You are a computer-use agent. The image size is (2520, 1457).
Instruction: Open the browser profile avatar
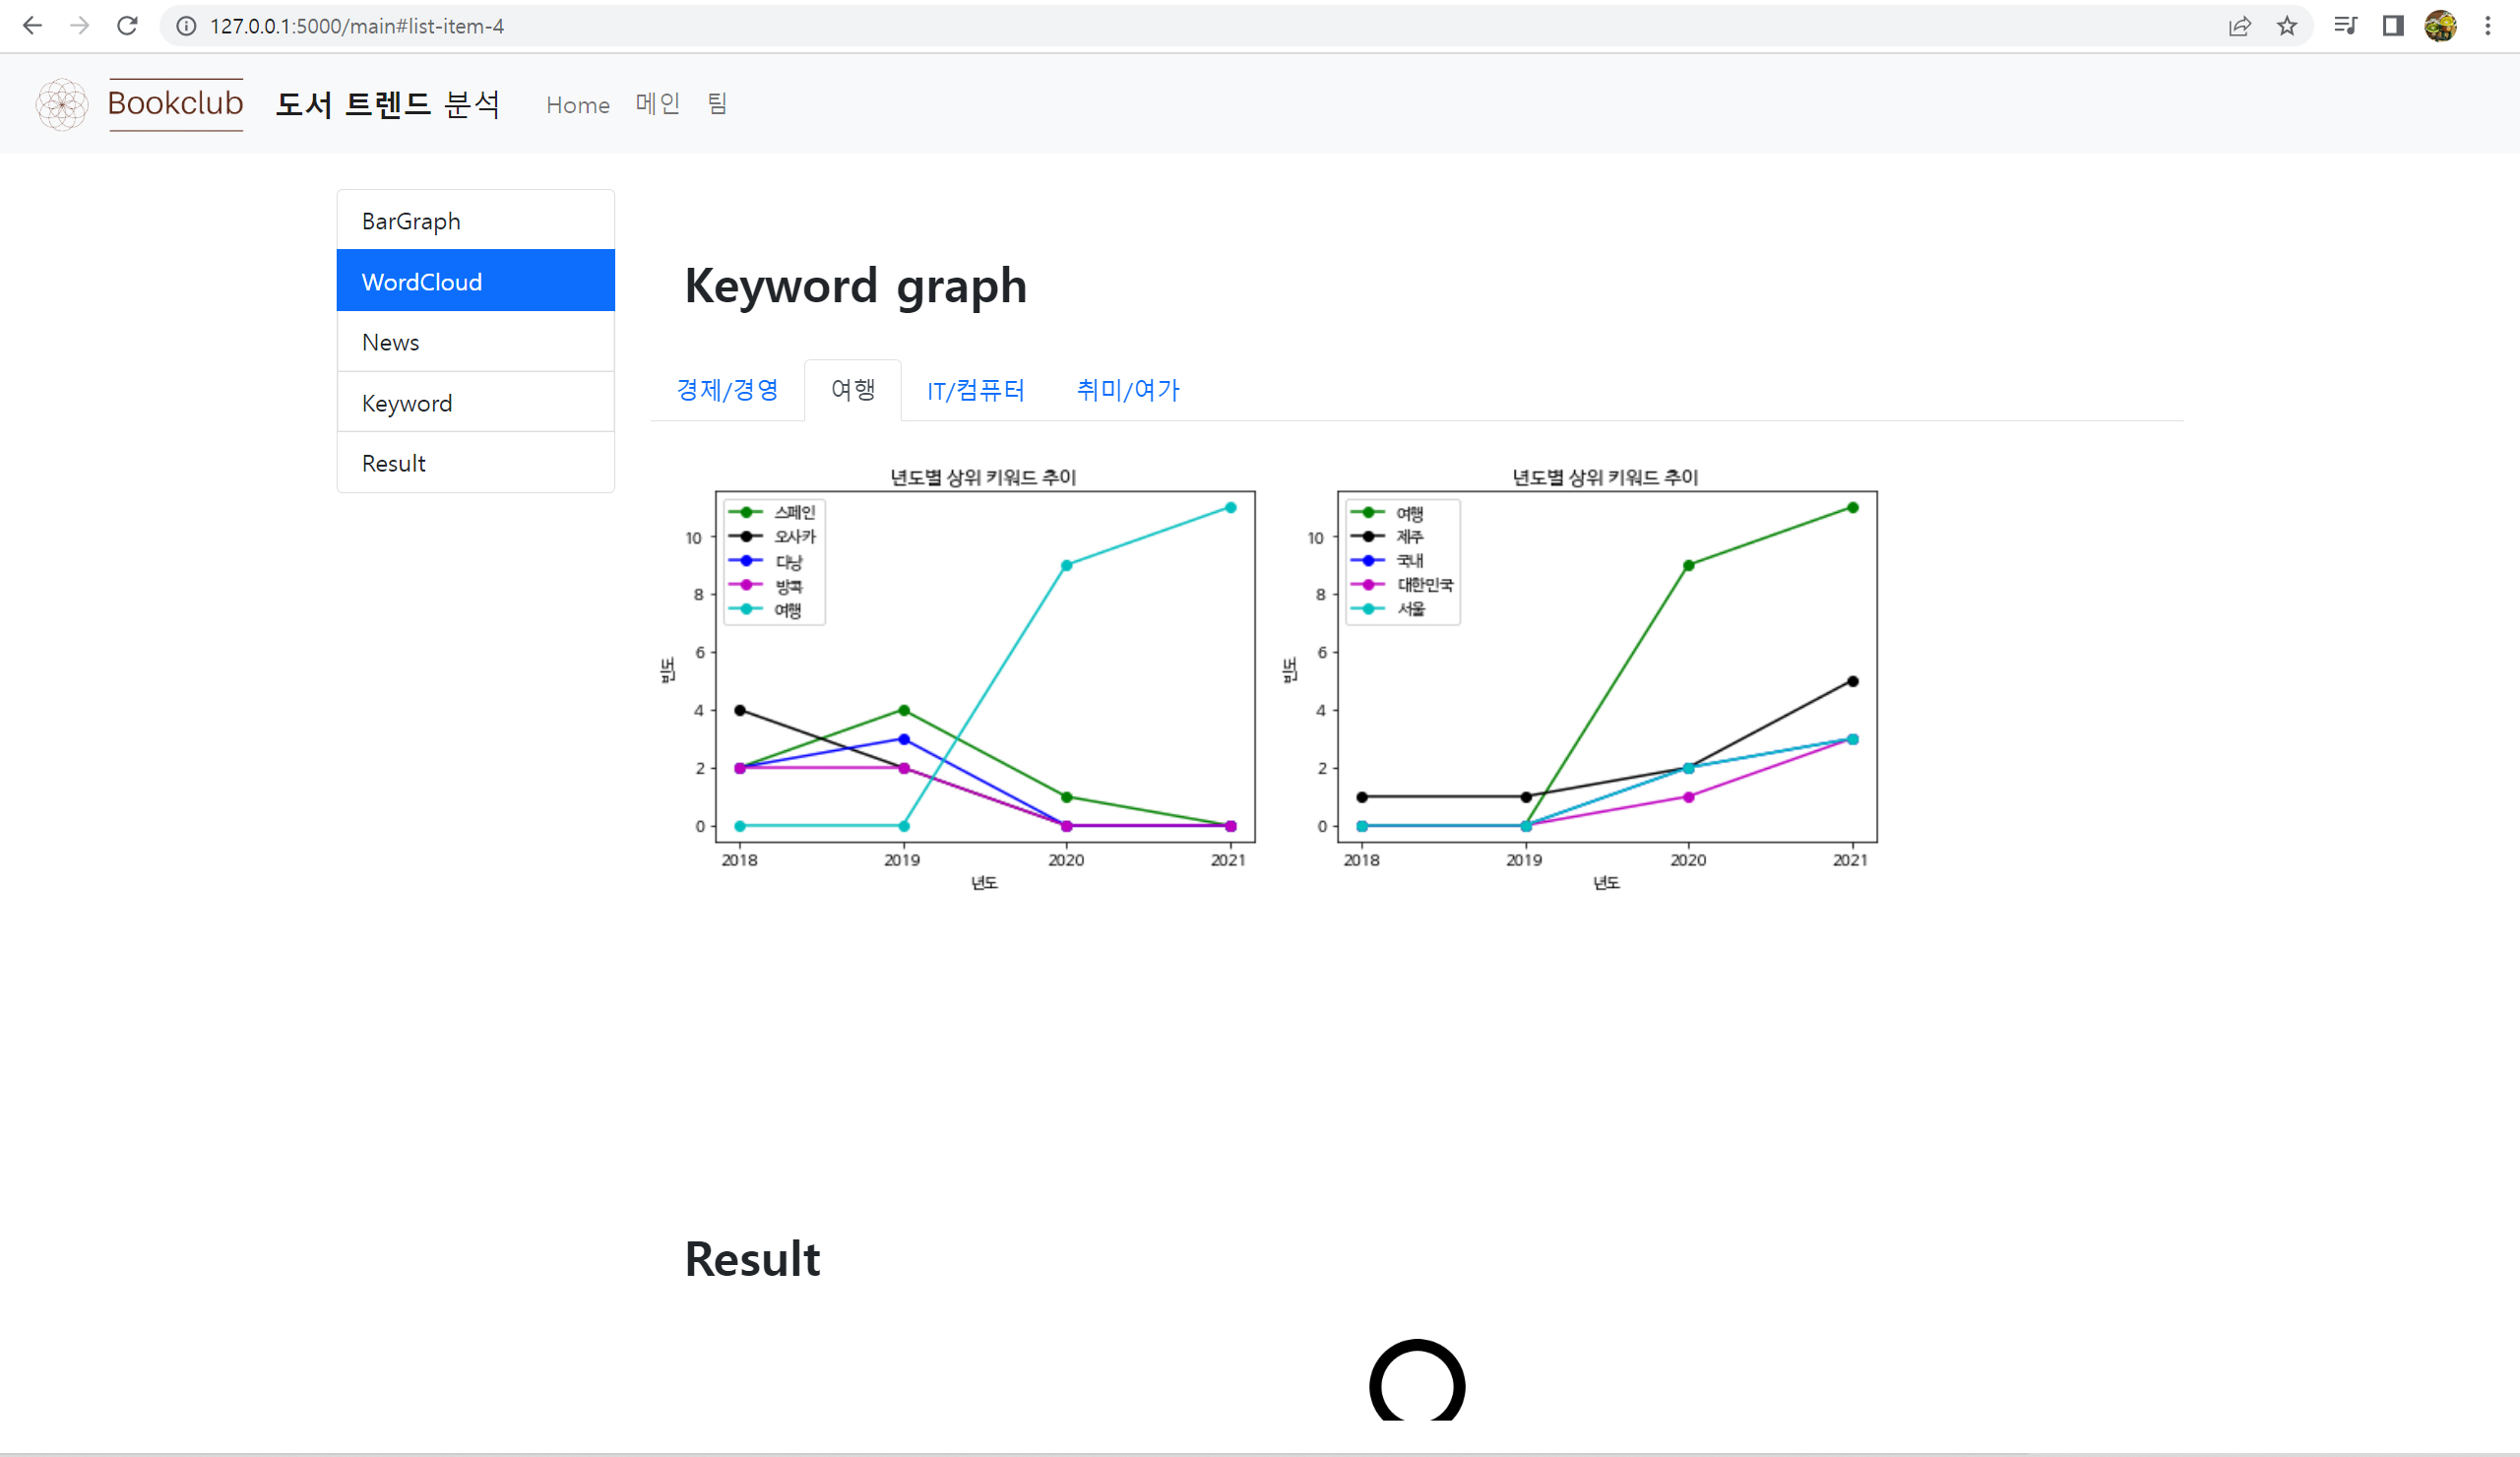point(2440,26)
